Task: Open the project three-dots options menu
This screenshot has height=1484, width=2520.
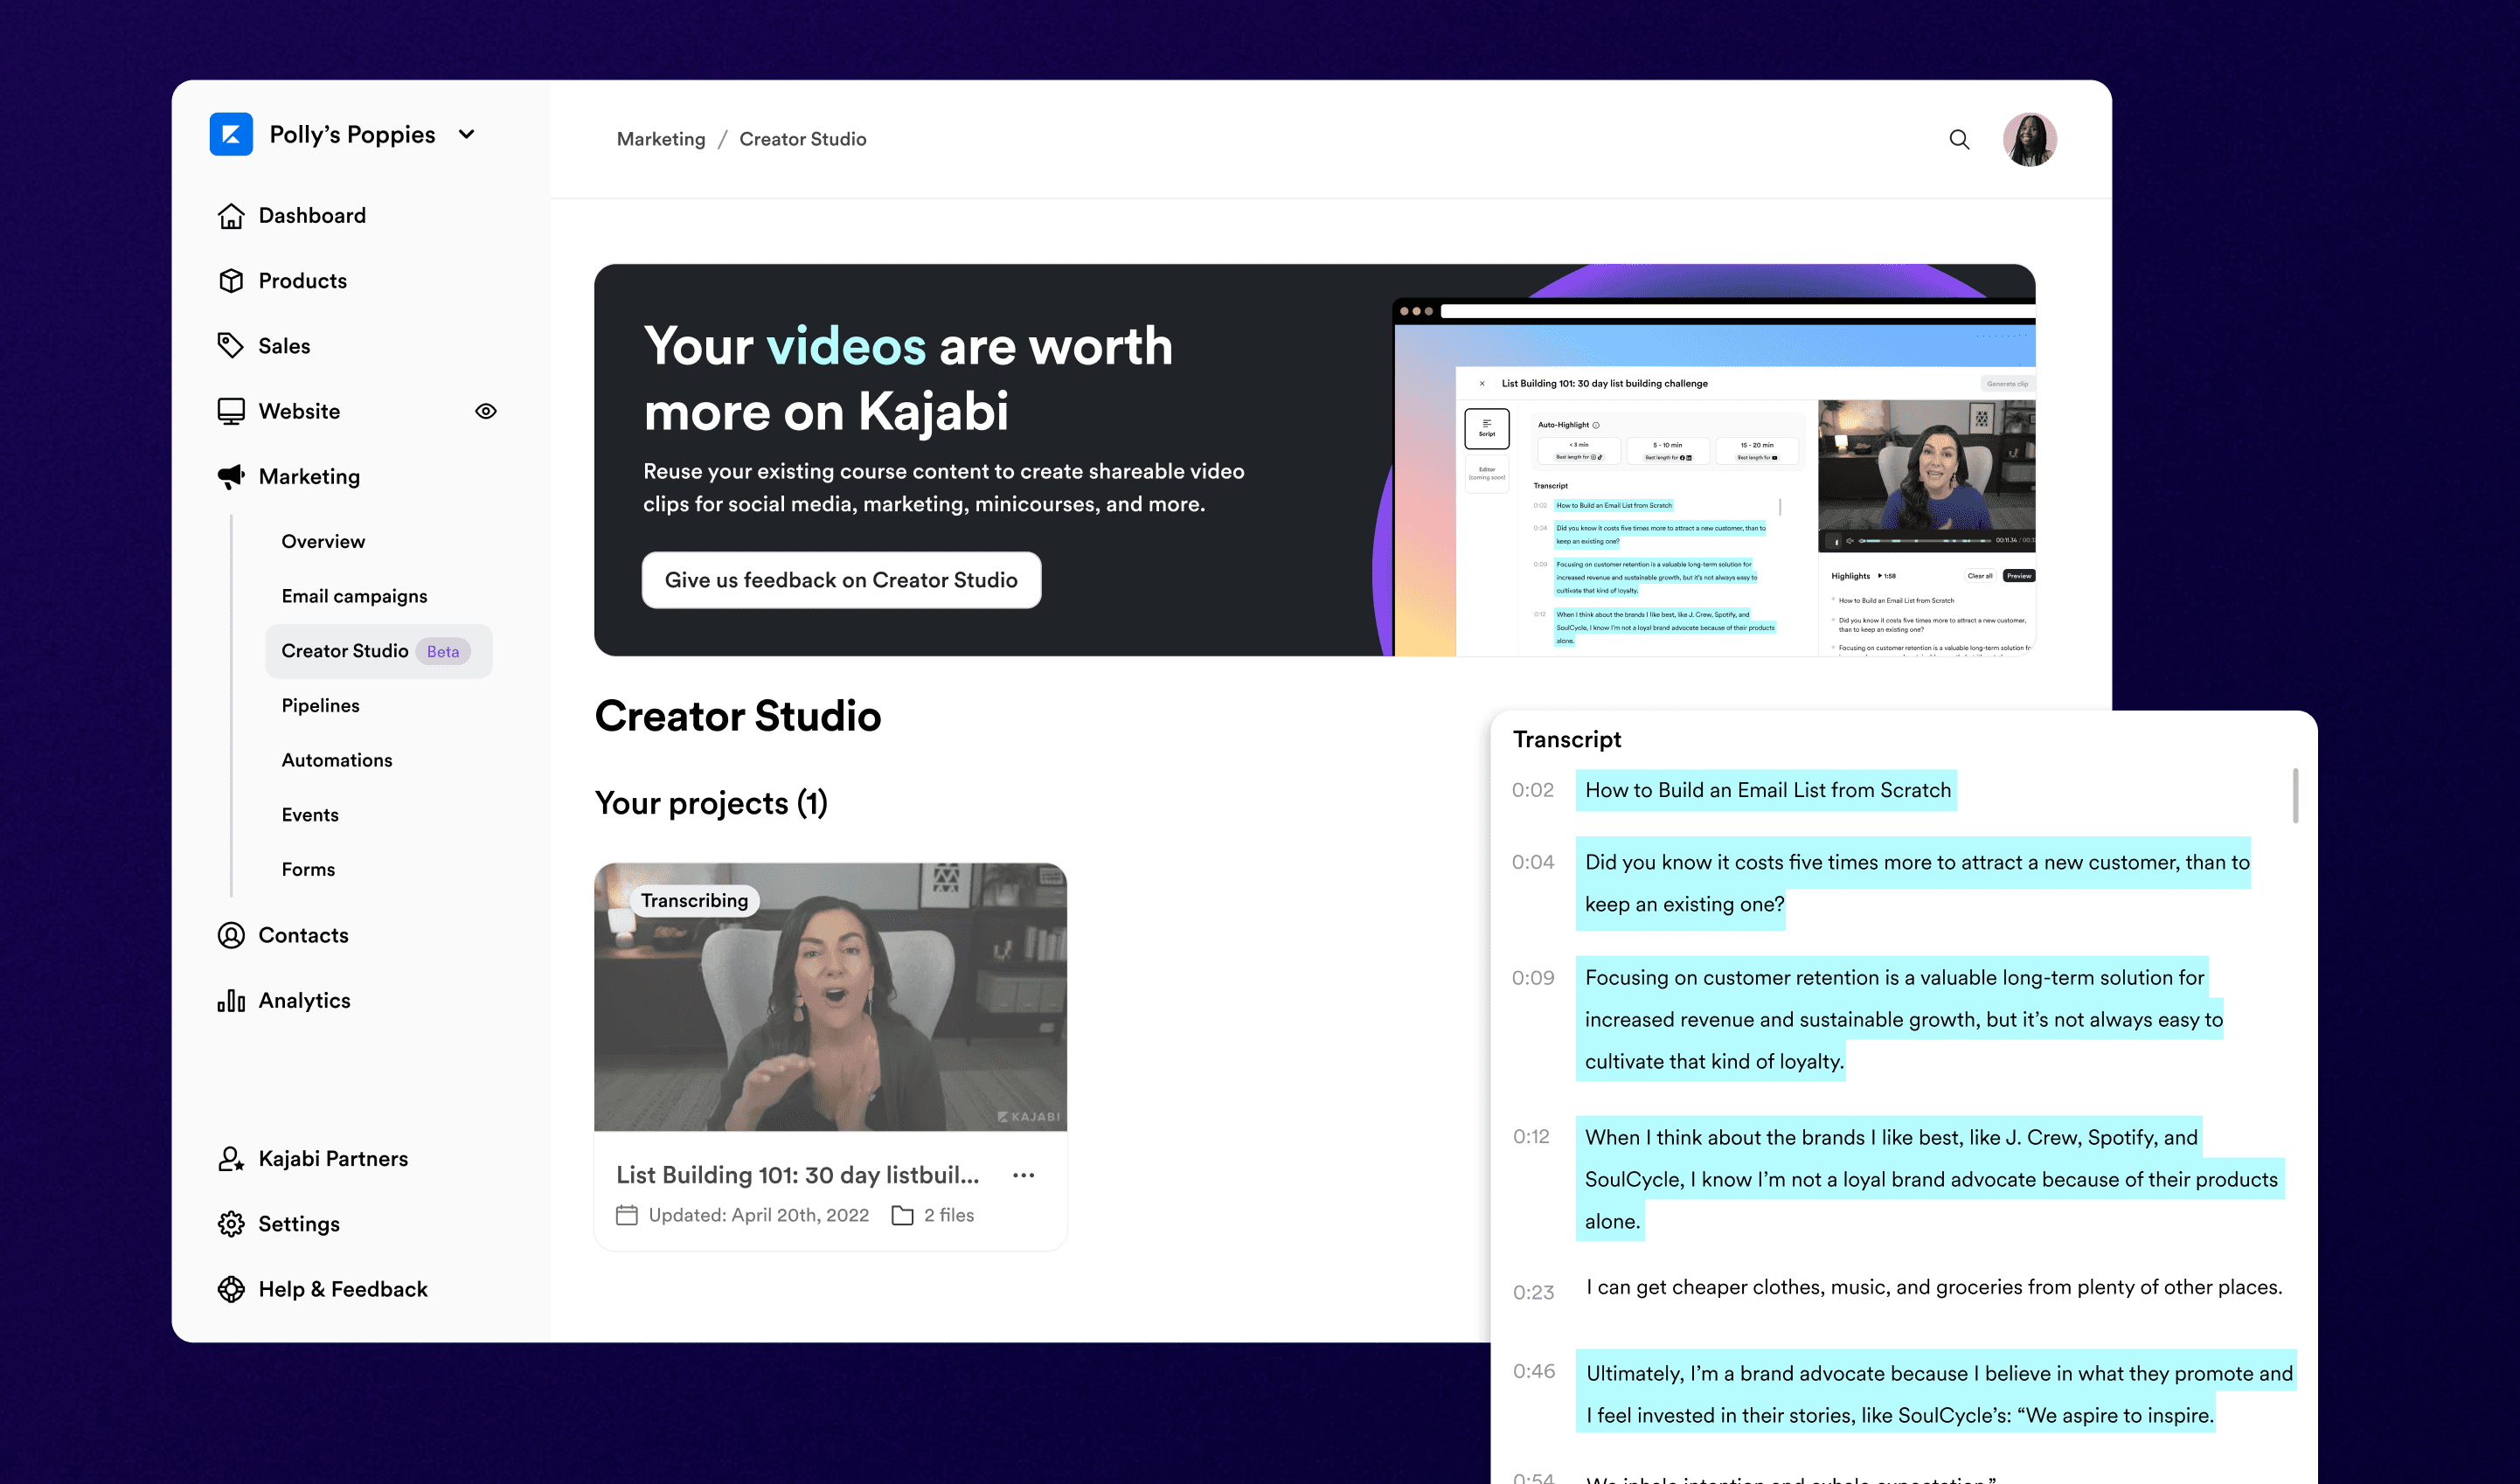Action: coord(1023,1175)
